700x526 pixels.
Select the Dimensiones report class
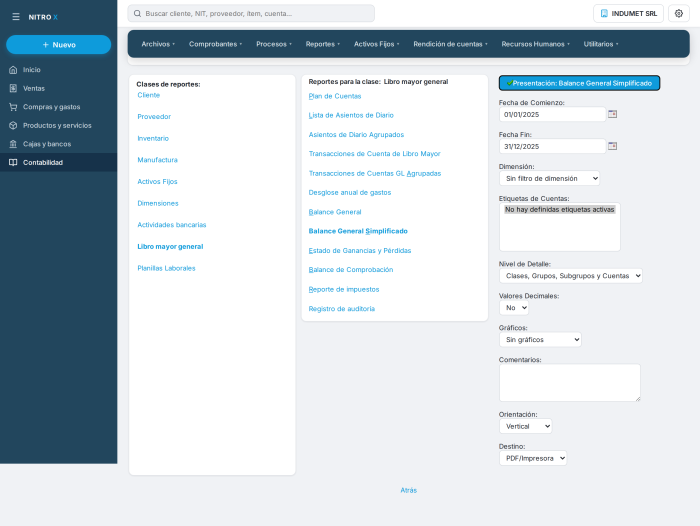coord(158,203)
